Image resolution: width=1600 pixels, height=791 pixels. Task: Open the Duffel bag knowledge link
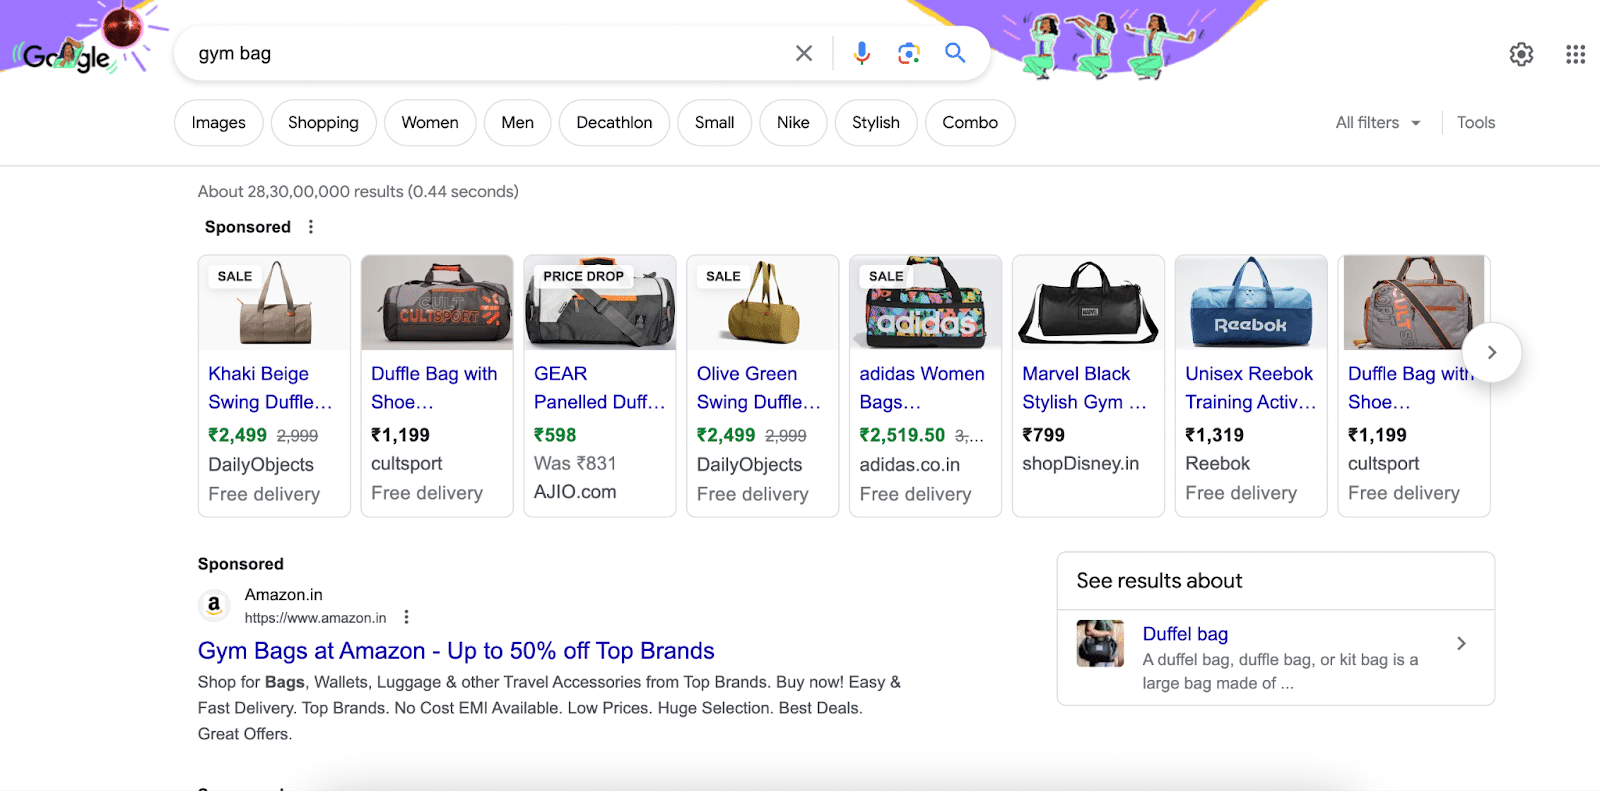click(x=1185, y=634)
